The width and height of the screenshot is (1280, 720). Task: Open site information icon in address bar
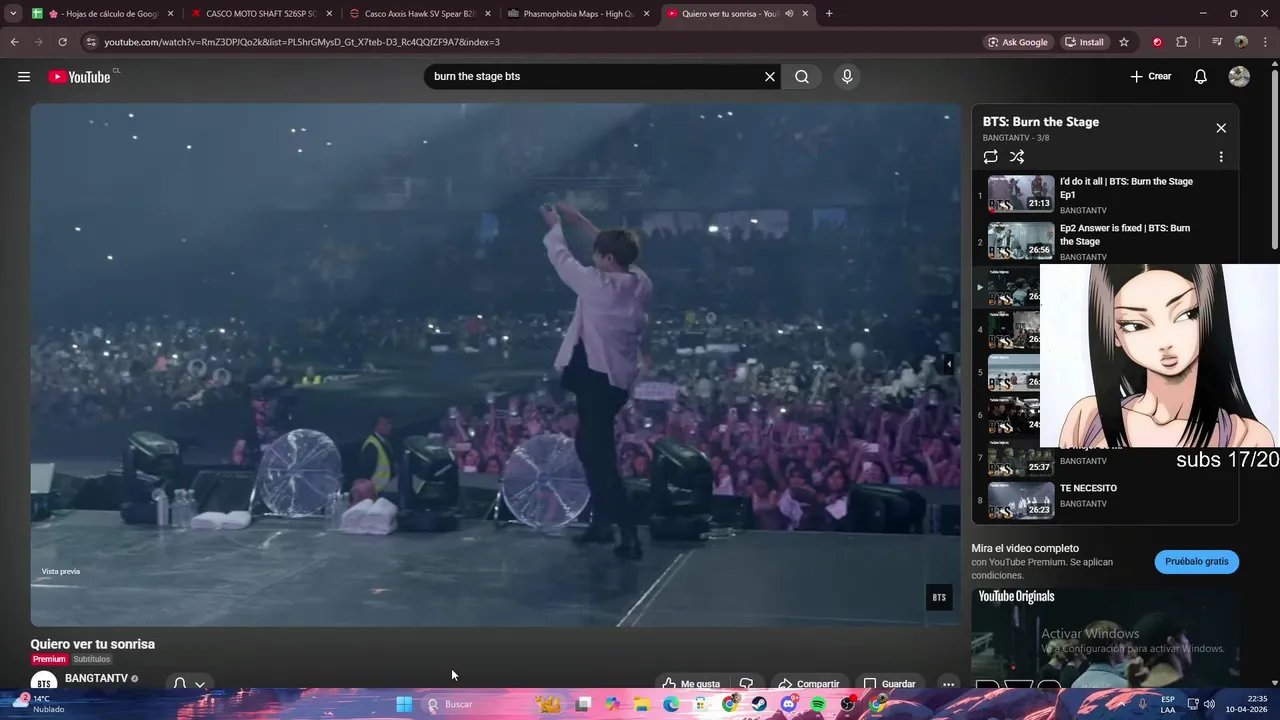coord(91,42)
